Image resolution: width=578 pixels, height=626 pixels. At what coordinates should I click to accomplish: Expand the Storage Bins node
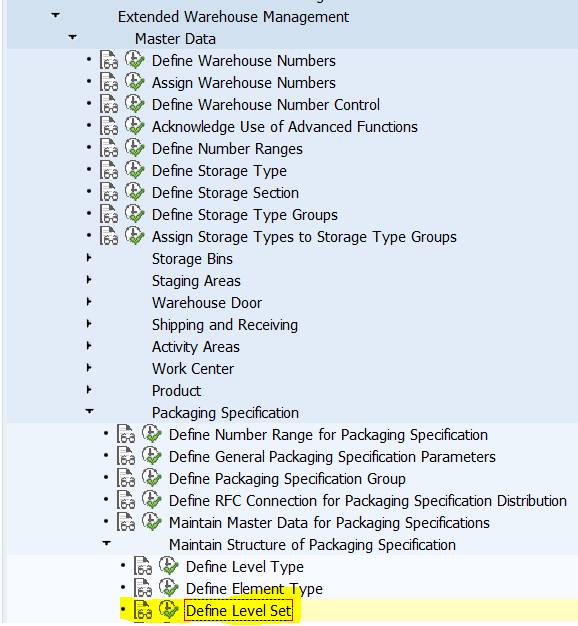(x=89, y=258)
